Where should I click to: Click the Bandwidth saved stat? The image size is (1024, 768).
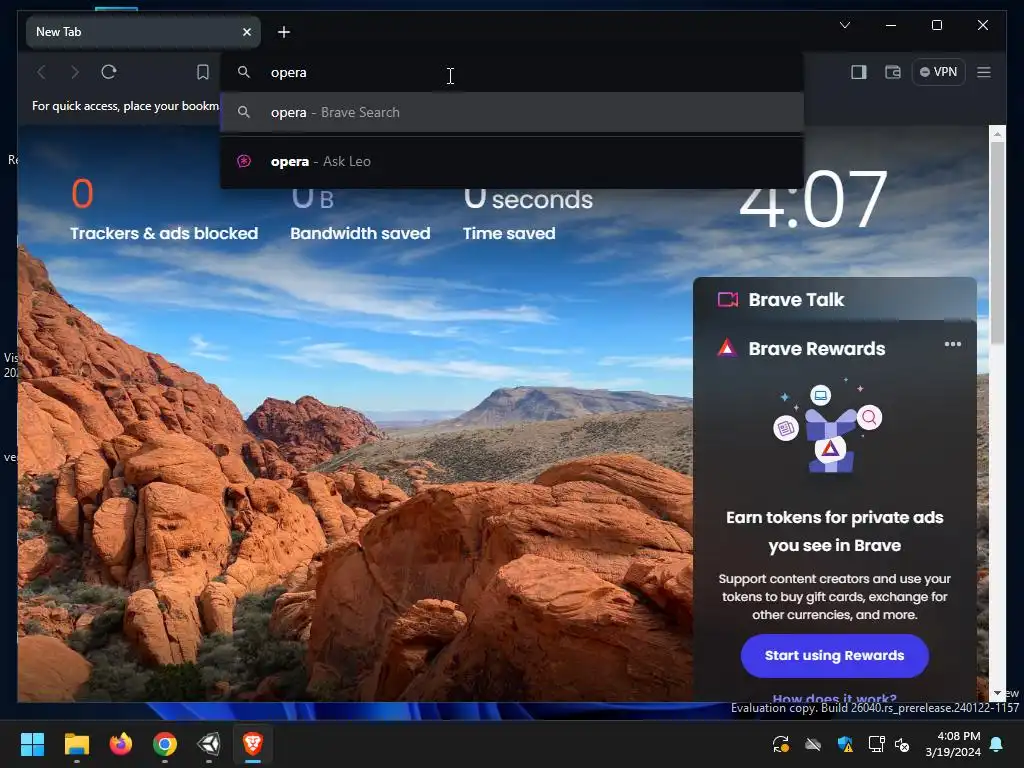click(x=360, y=216)
